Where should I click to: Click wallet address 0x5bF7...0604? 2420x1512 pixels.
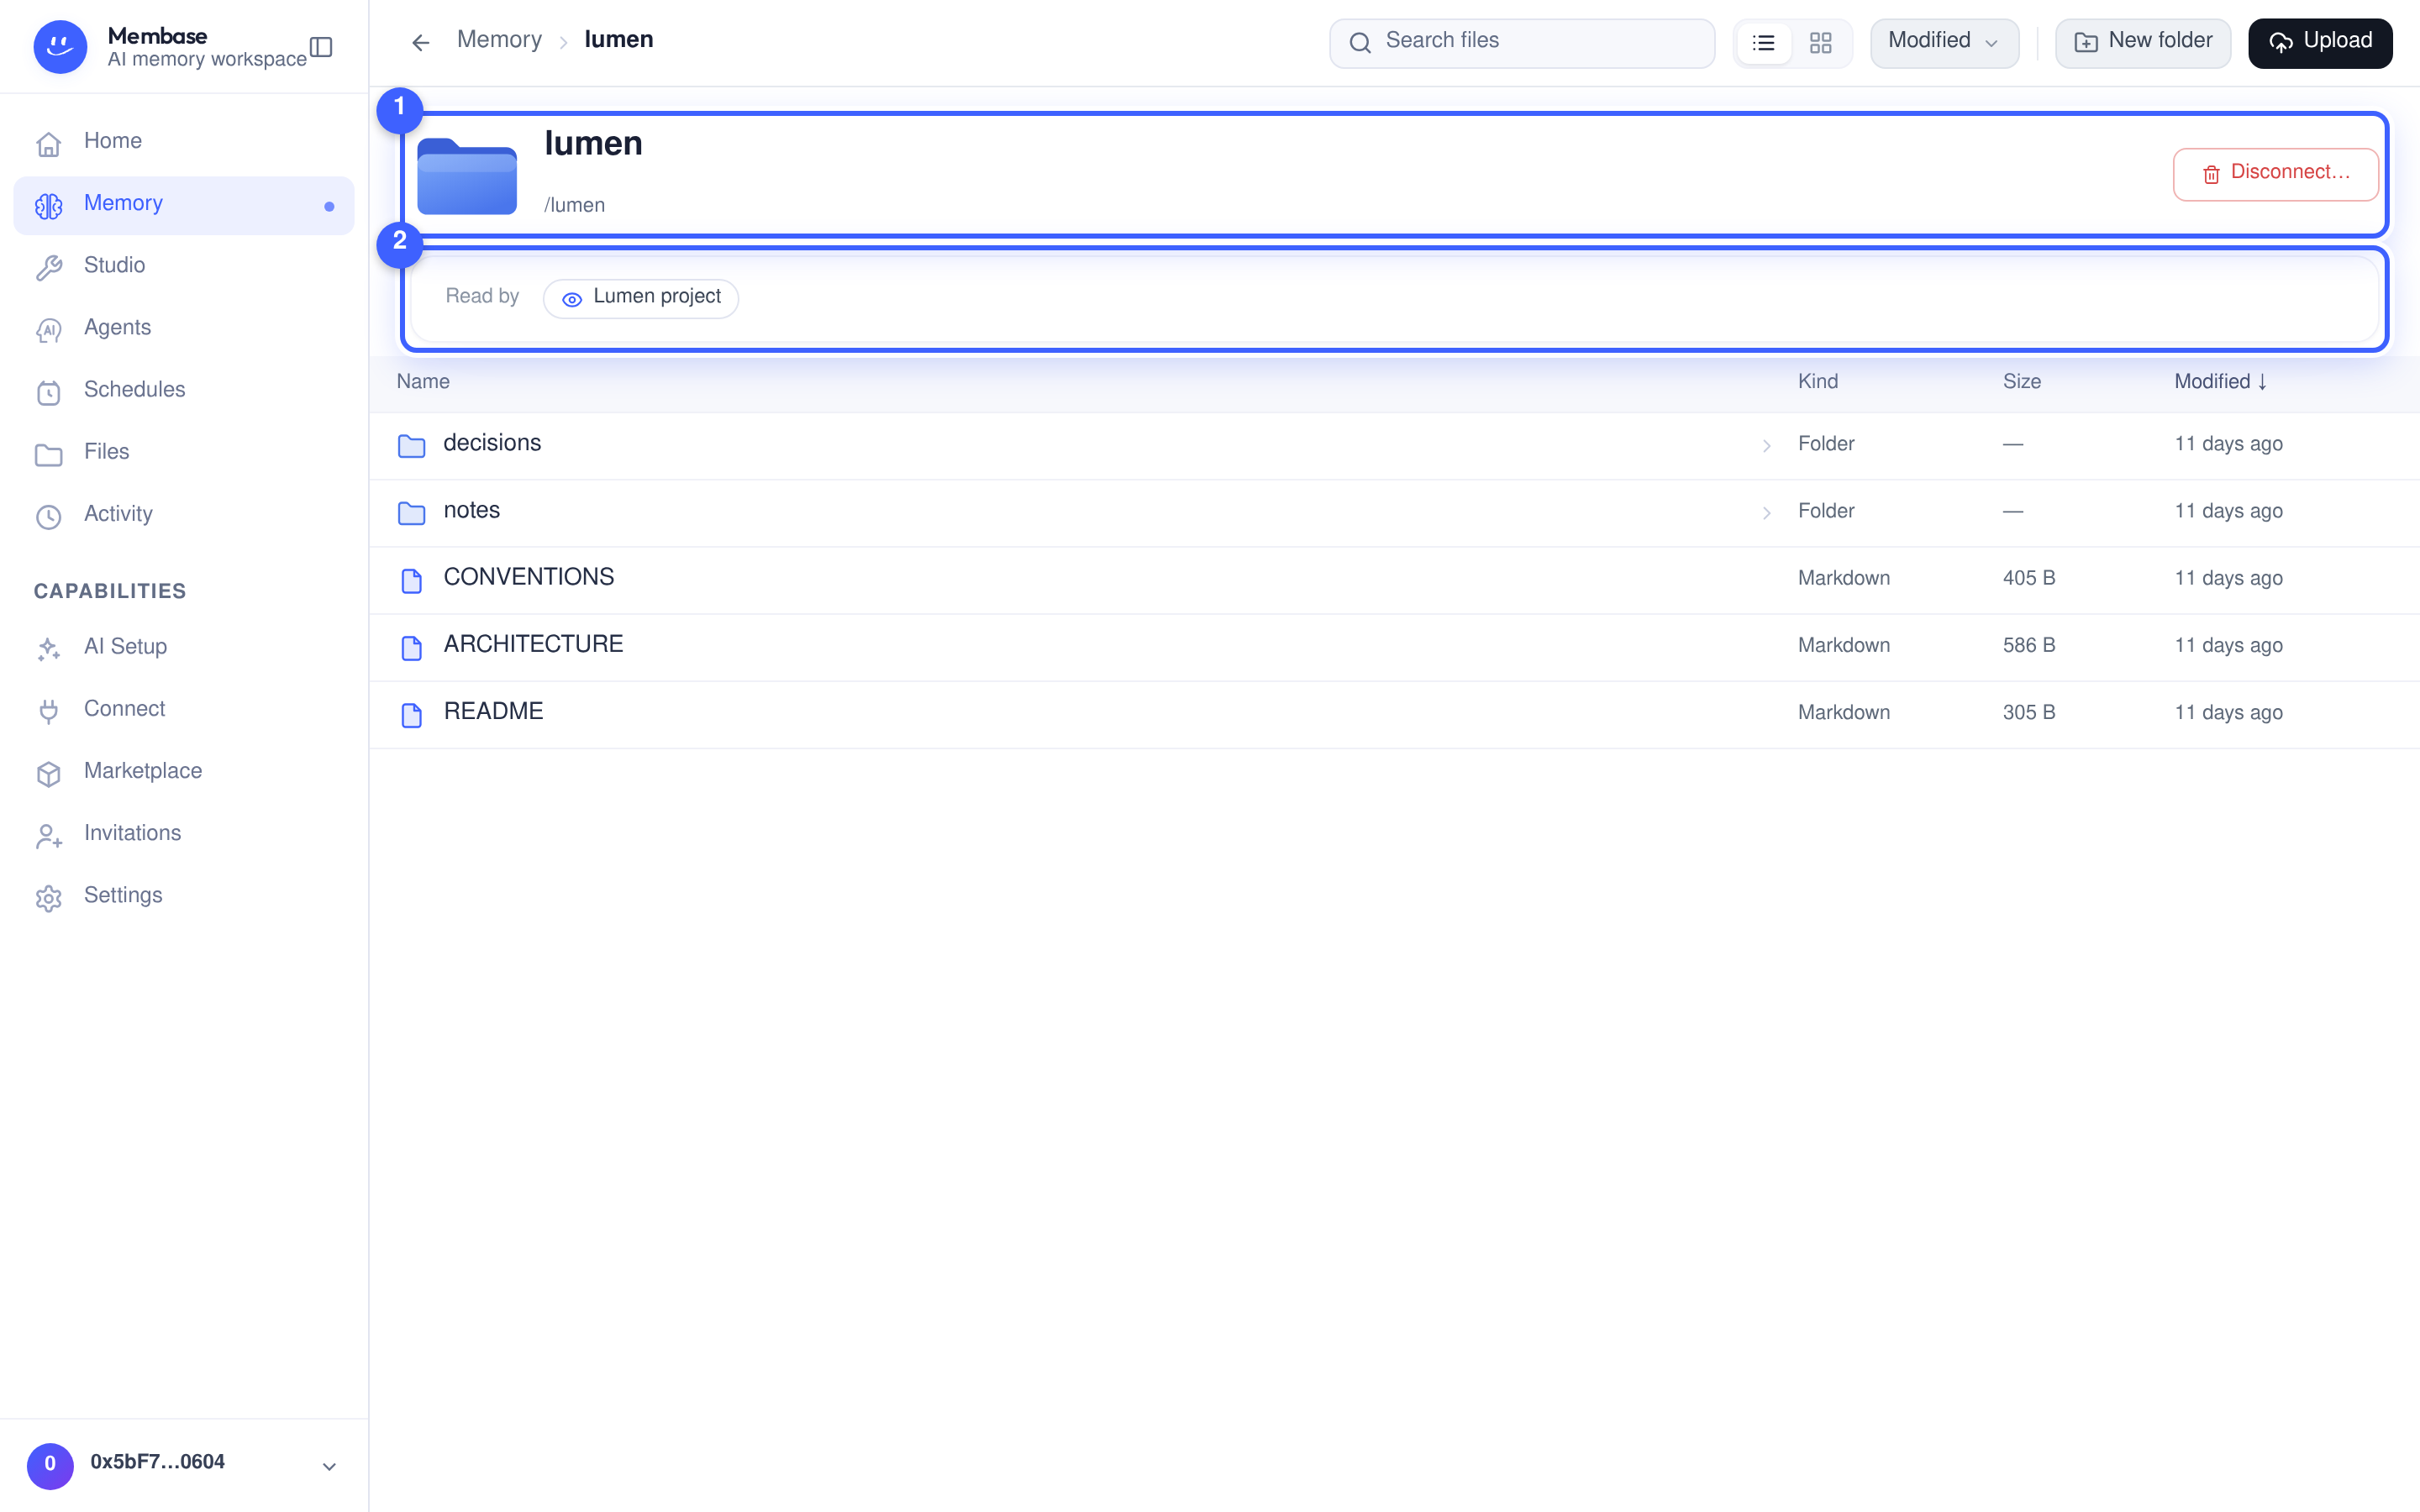[x=157, y=1462]
